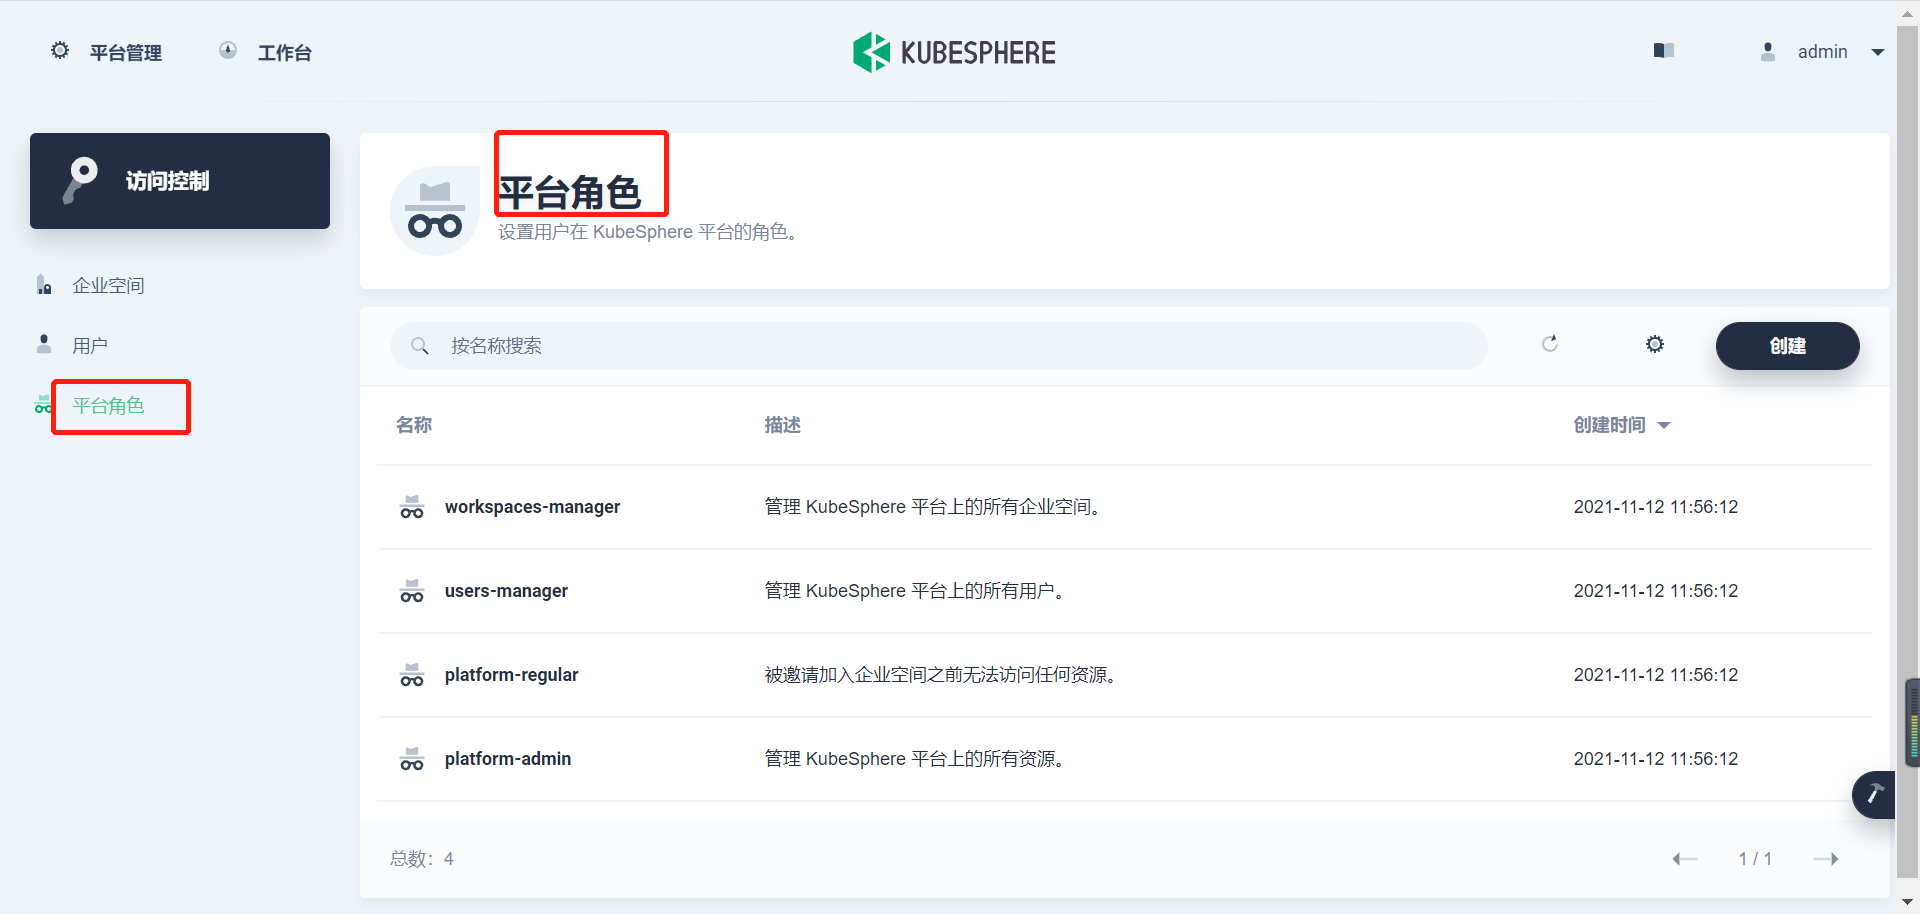Open the 工作台 workbench
The image size is (1920, 914).
pyautogui.click(x=284, y=53)
